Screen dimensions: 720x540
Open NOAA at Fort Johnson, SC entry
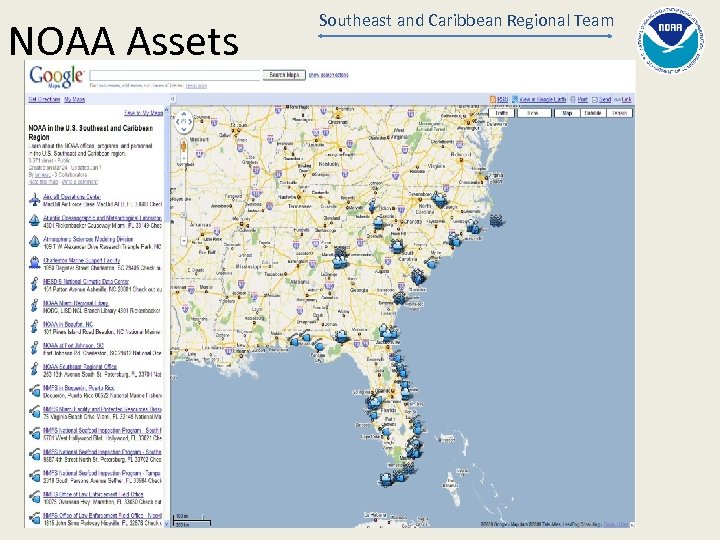pyautogui.click(x=73, y=345)
